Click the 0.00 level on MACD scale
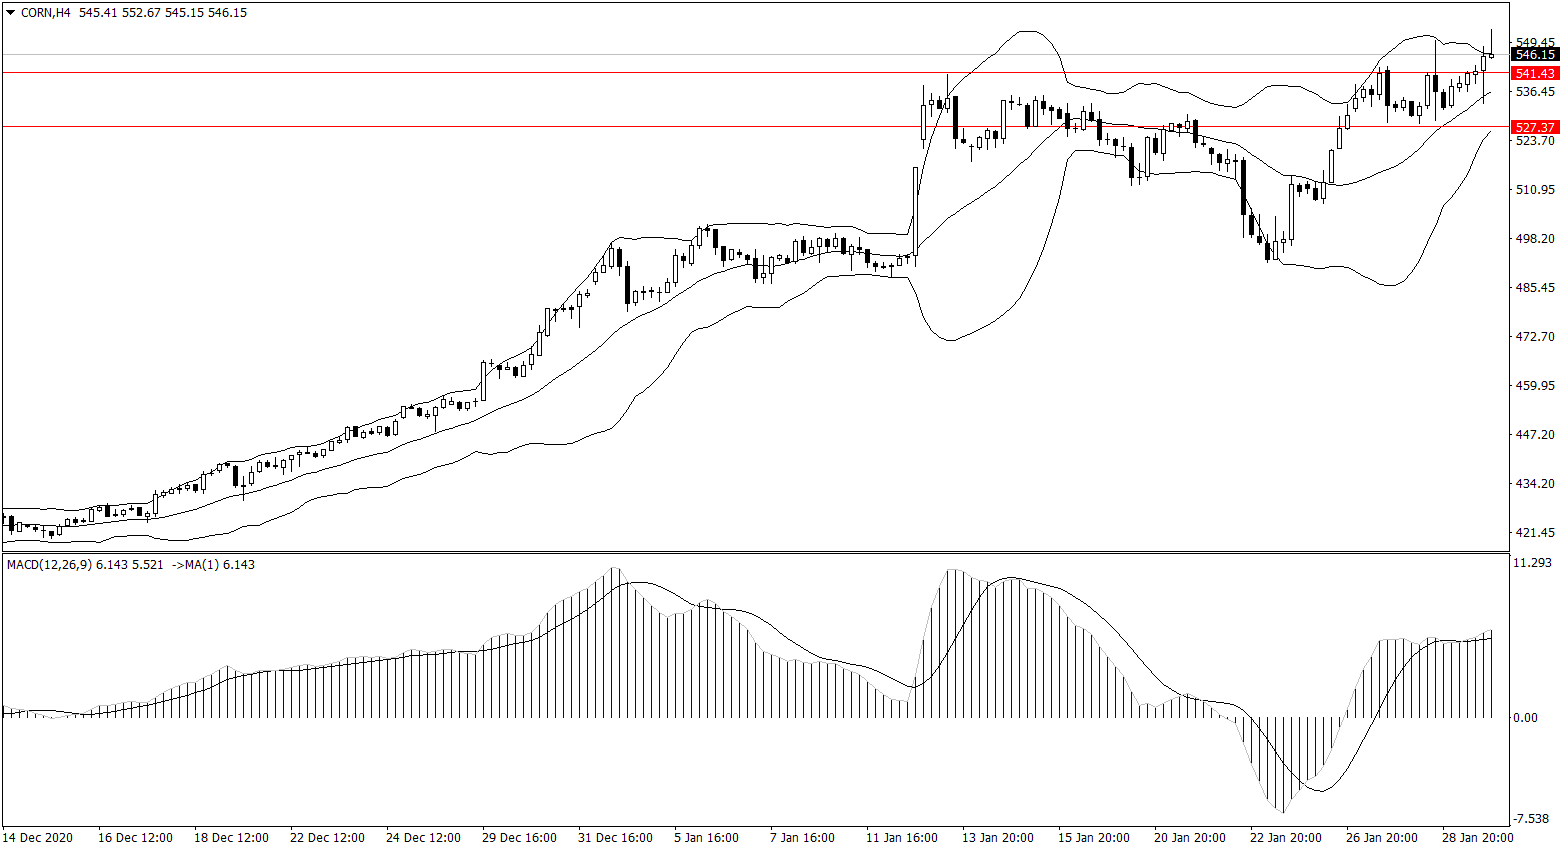 [1525, 718]
